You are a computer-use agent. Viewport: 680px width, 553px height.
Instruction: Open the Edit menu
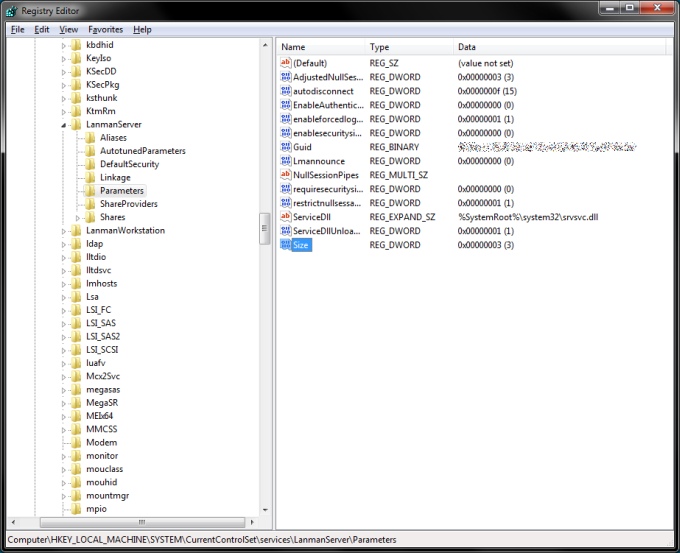pyautogui.click(x=42, y=29)
